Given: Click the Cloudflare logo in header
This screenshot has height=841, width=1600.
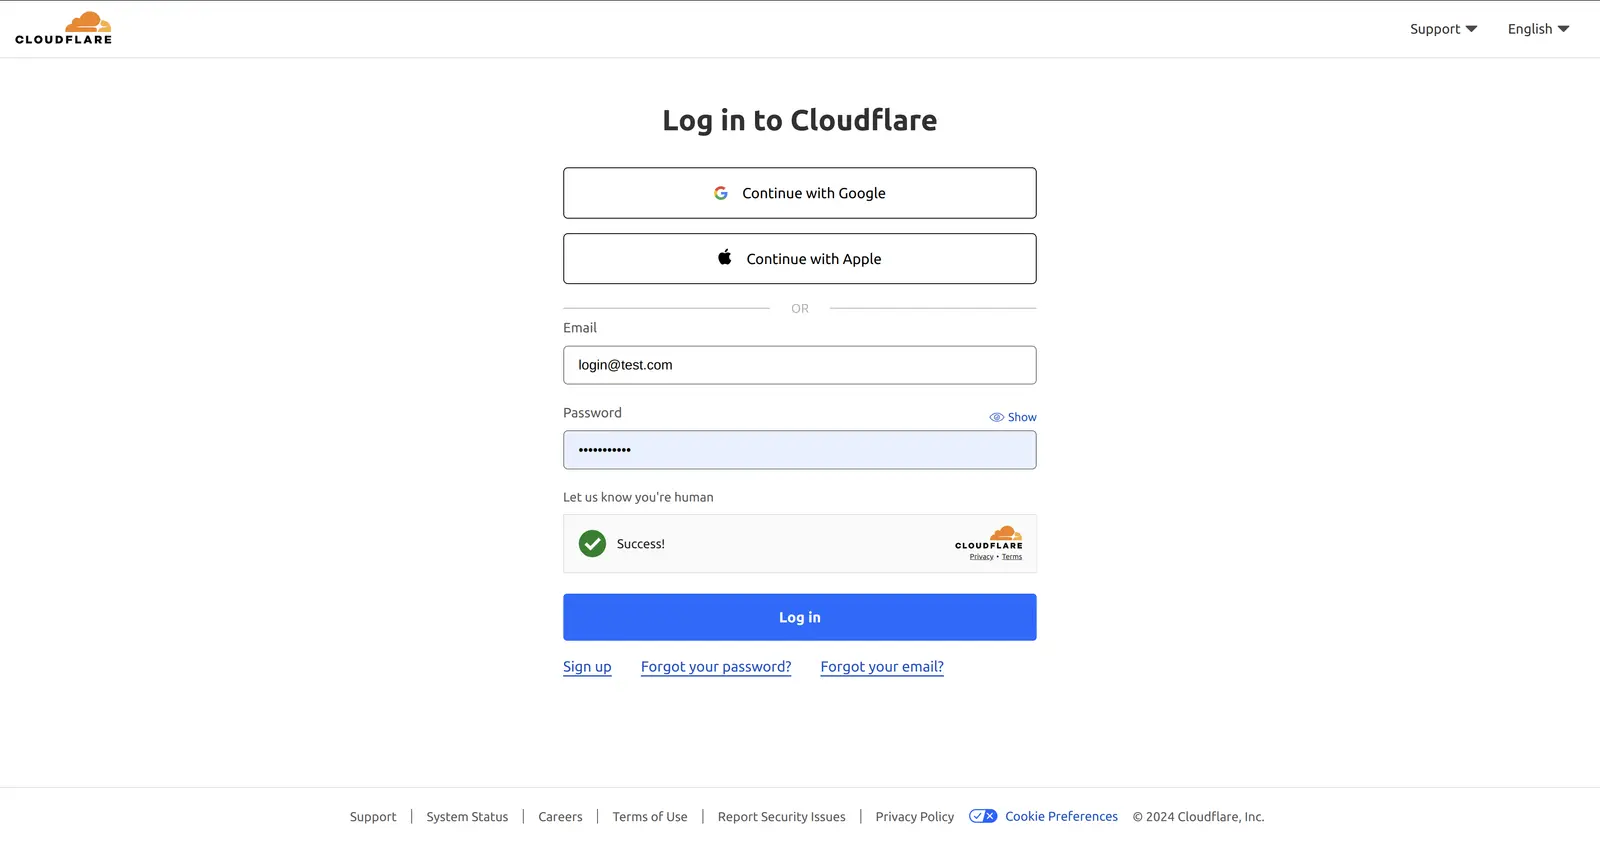Looking at the screenshot, I should [63, 28].
